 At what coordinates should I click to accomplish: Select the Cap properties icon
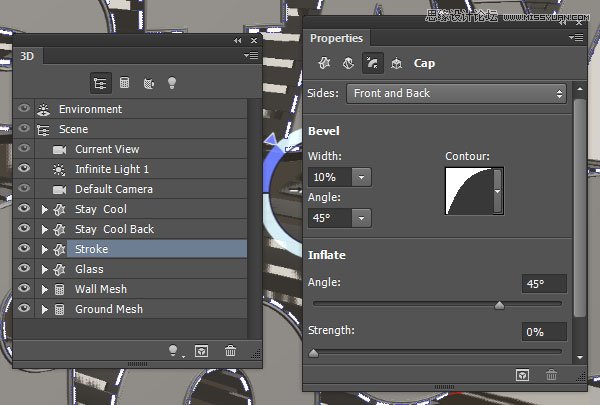(x=372, y=63)
